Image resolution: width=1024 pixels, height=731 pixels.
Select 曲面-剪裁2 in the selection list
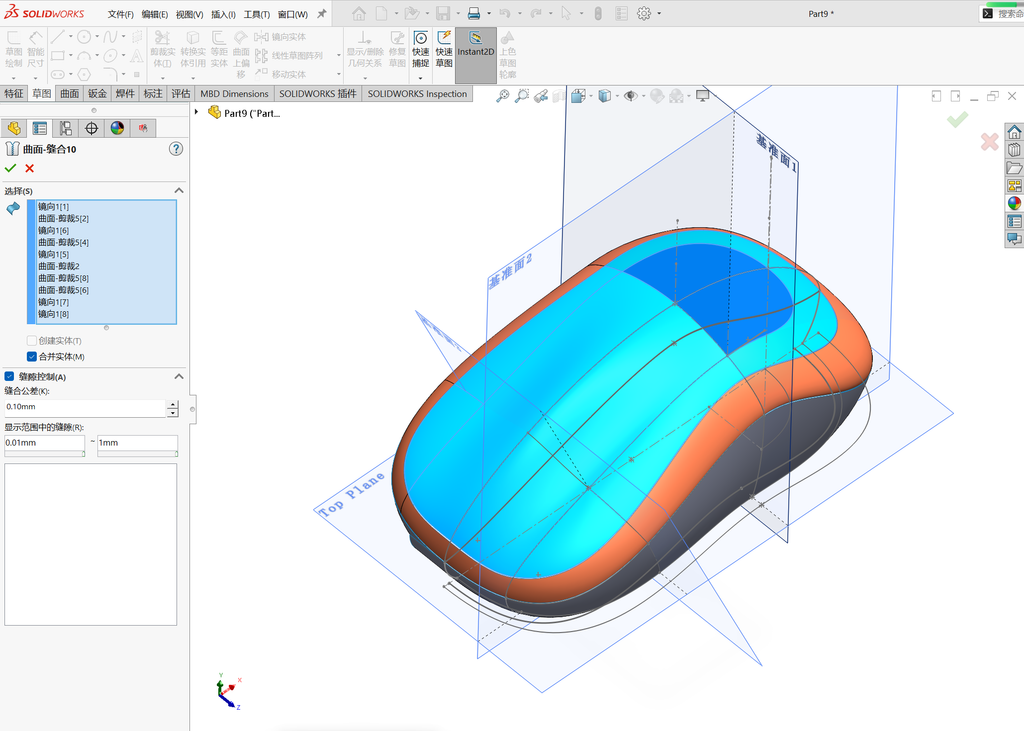(x=59, y=266)
